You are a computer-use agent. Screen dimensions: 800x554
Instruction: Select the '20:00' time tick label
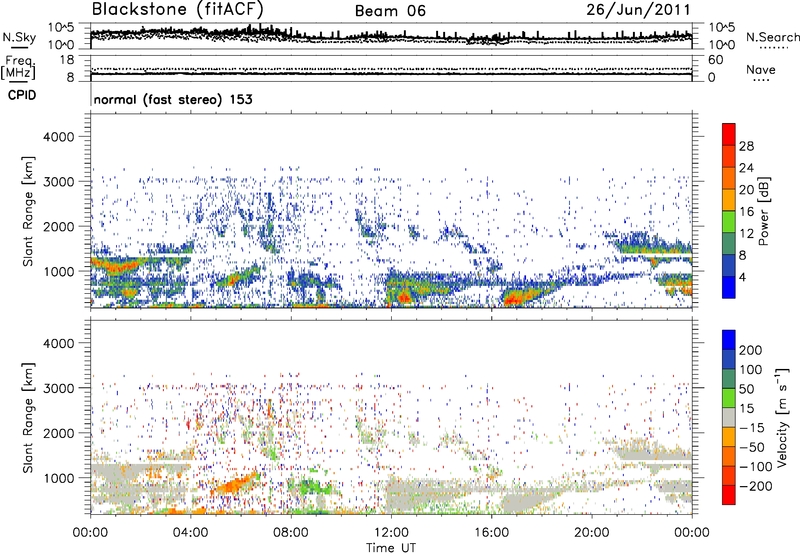591,533
